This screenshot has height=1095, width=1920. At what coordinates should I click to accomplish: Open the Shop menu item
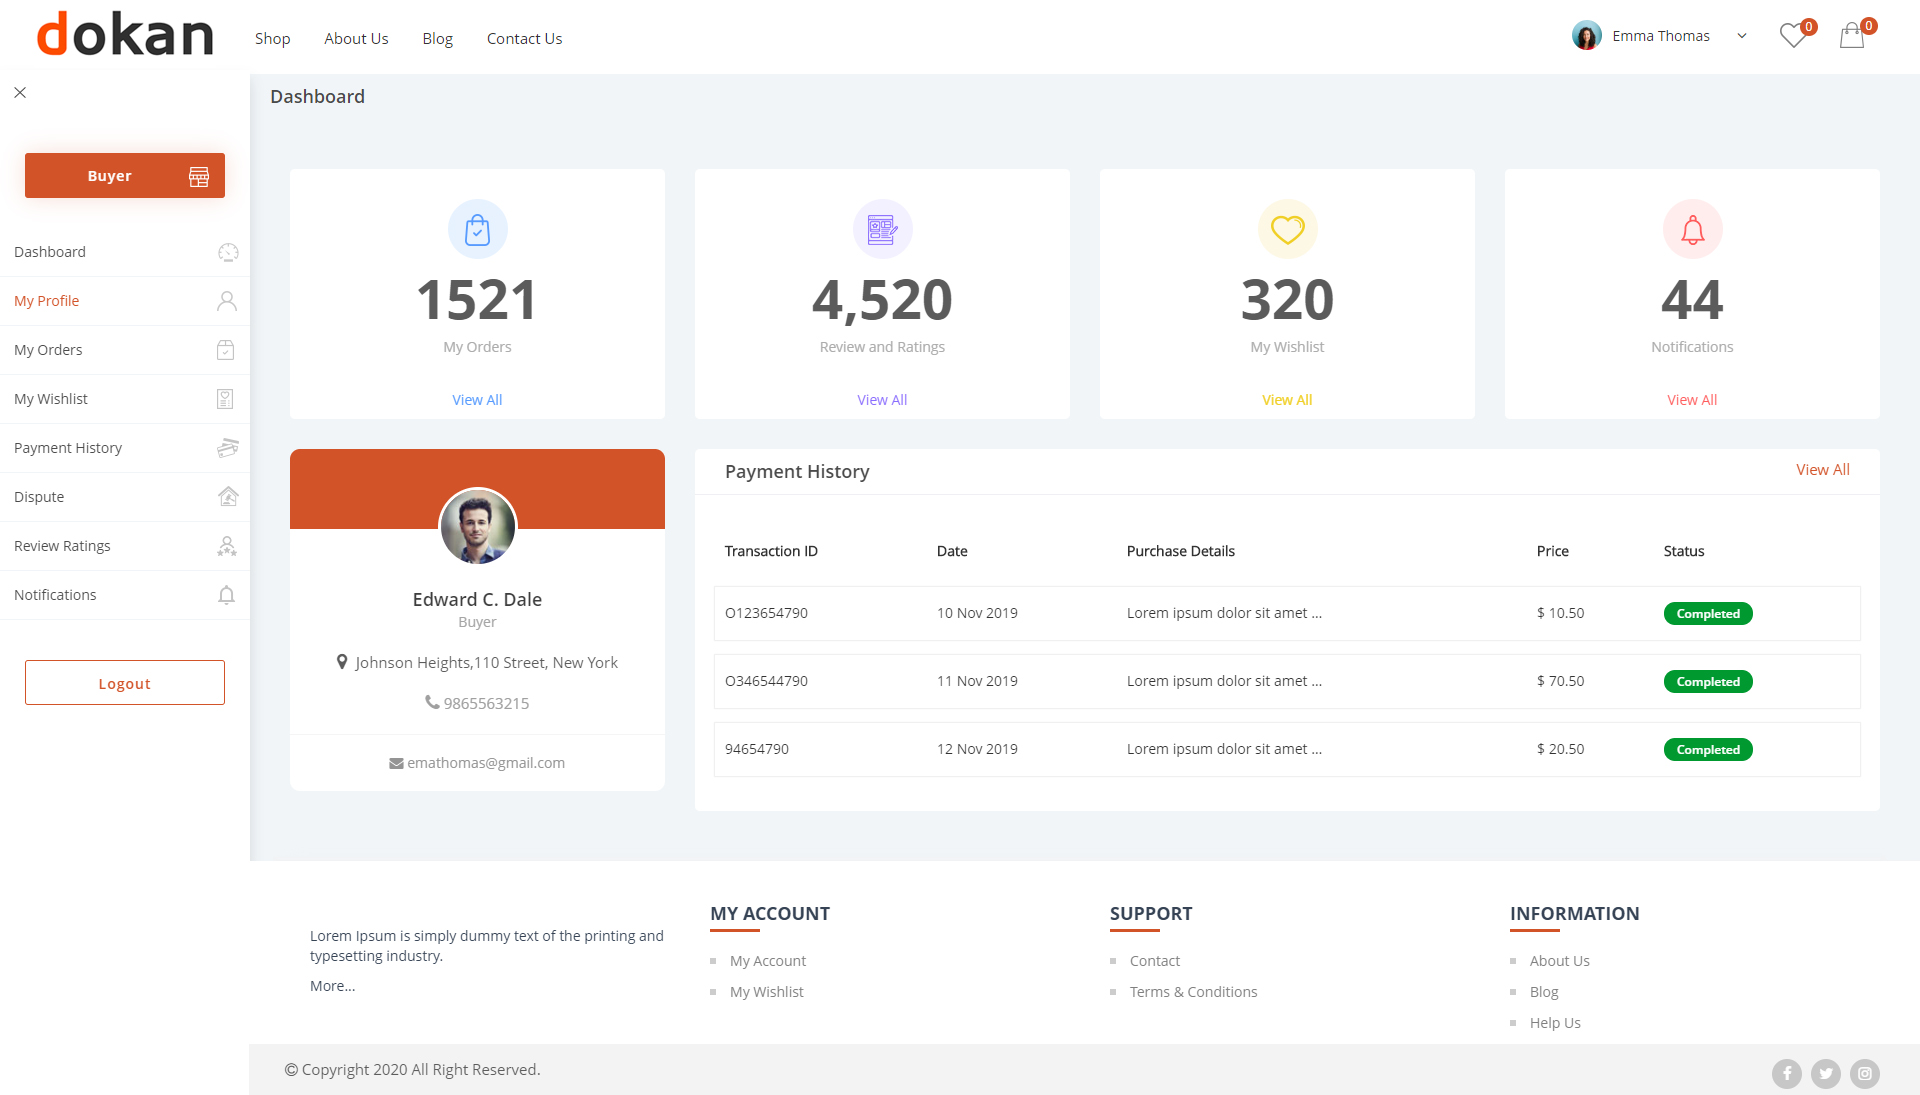[x=272, y=39]
